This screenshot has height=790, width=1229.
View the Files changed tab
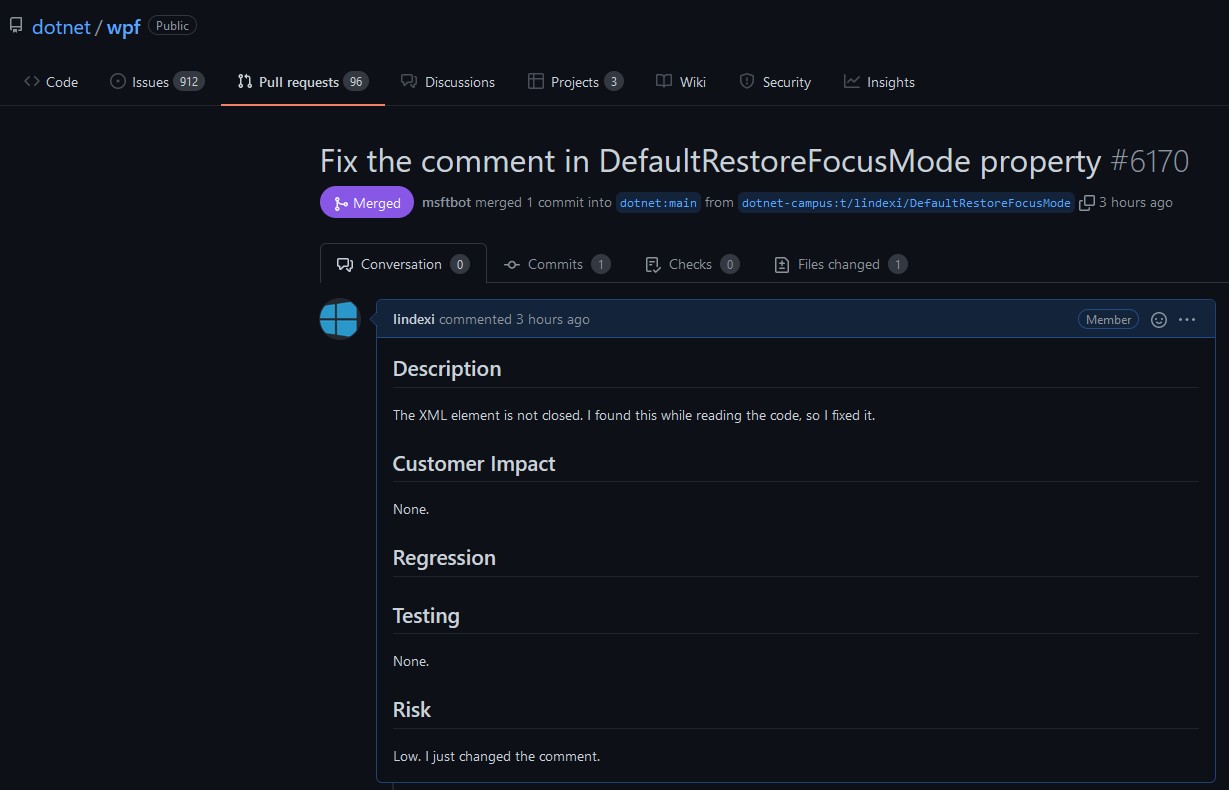tap(839, 264)
